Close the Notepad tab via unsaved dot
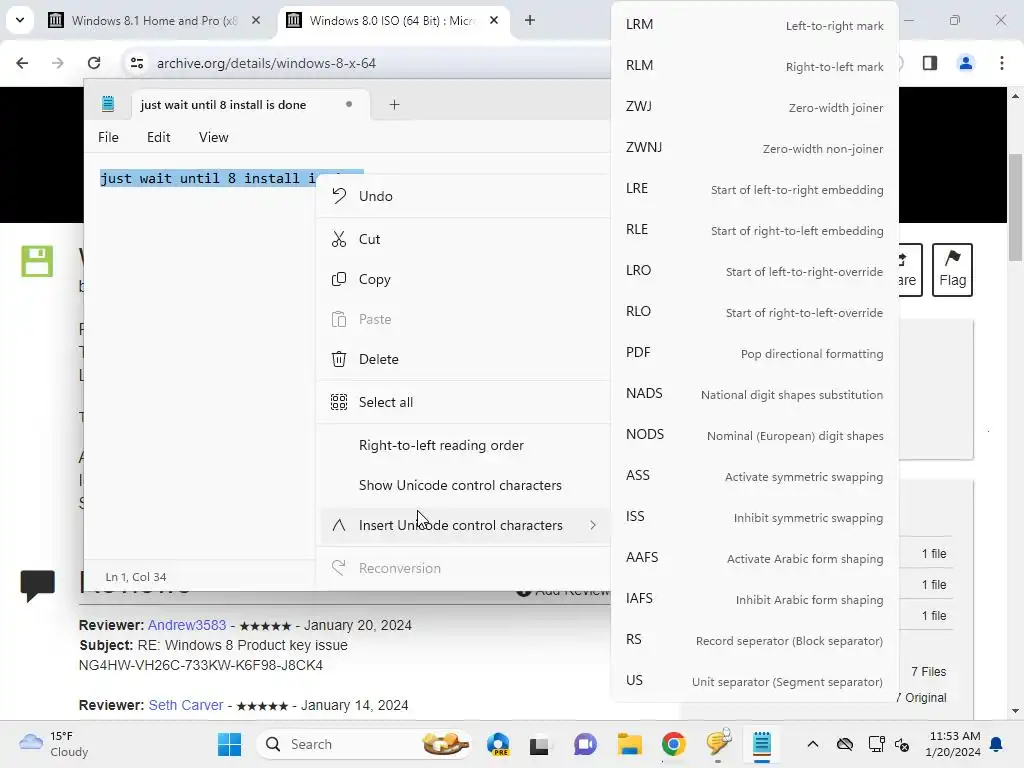1024x768 pixels. coord(349,104)
